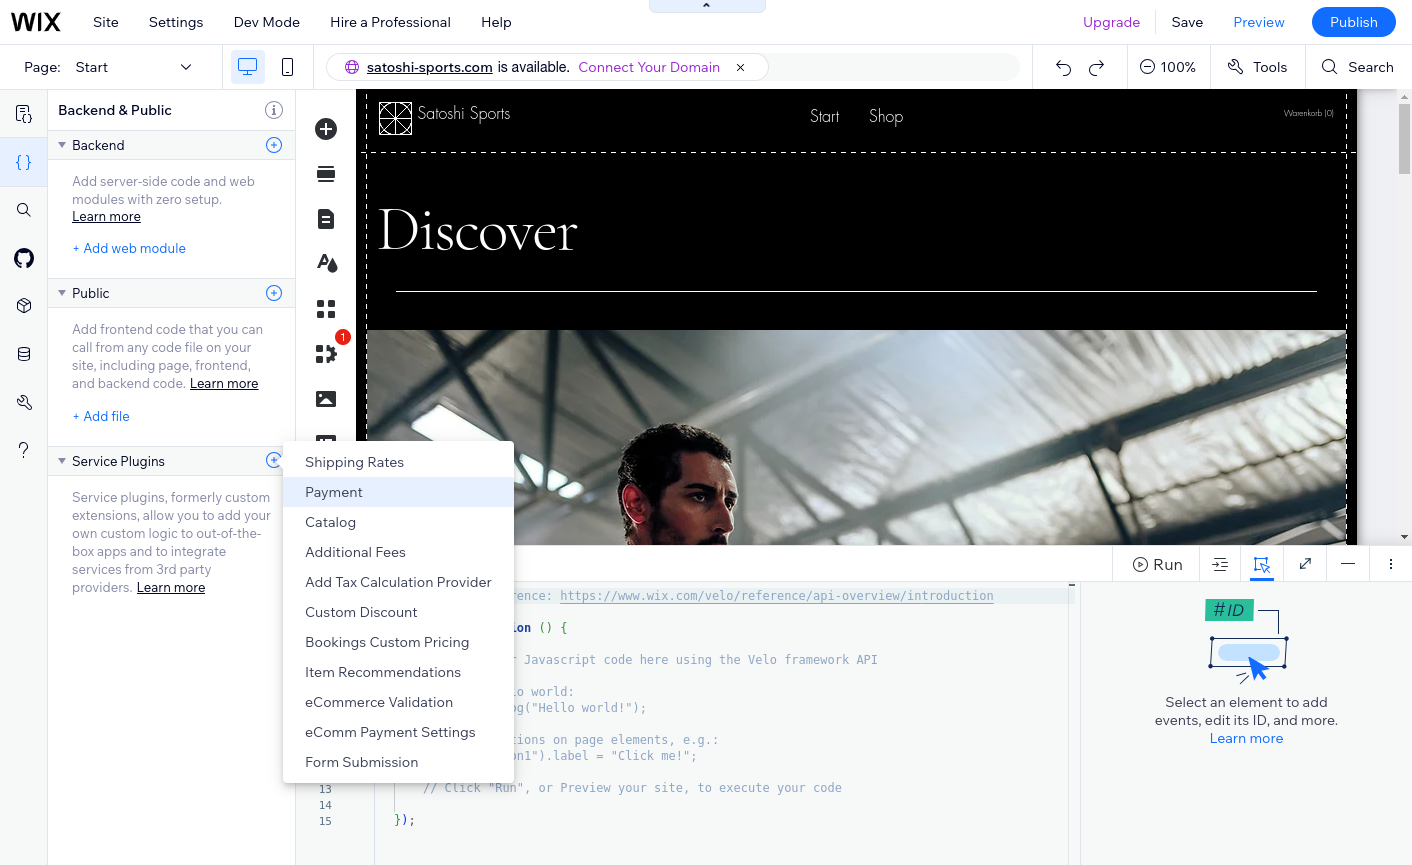Collapse the Backend section
The height and width of the screenshot is (865, 1412).
tap(64, 145)
